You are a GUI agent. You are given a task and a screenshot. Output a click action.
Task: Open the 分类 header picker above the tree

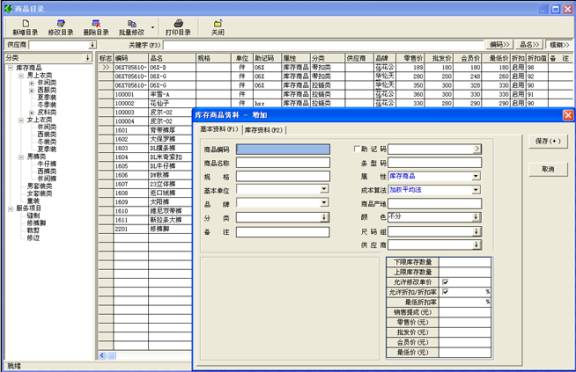pos(87,58)
